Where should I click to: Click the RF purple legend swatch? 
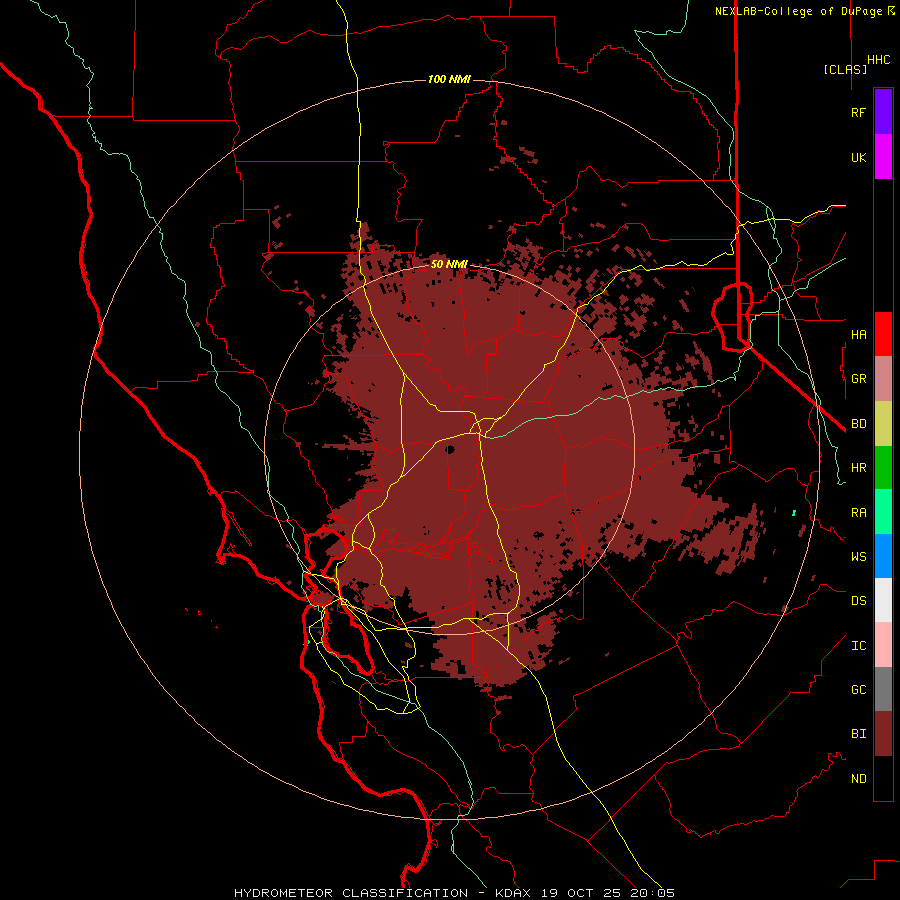click(883, 112)
